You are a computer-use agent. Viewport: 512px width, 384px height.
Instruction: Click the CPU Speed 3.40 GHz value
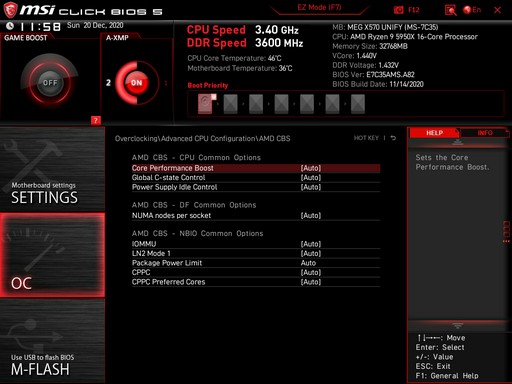click(x=277, y=30)
